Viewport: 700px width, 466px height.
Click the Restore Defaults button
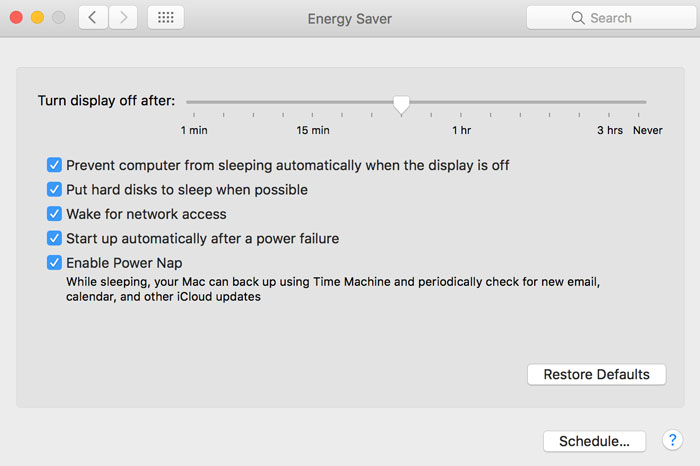(x=596, y=374)
